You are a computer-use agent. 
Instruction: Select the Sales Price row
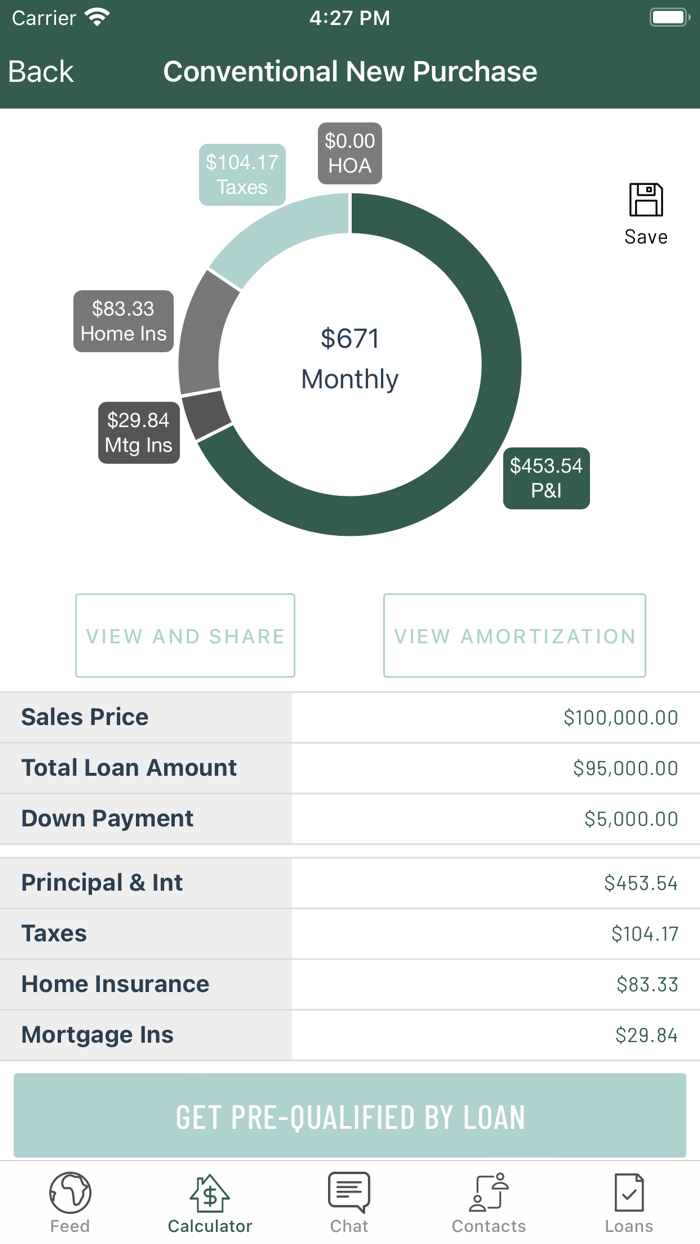coord(350,716)
